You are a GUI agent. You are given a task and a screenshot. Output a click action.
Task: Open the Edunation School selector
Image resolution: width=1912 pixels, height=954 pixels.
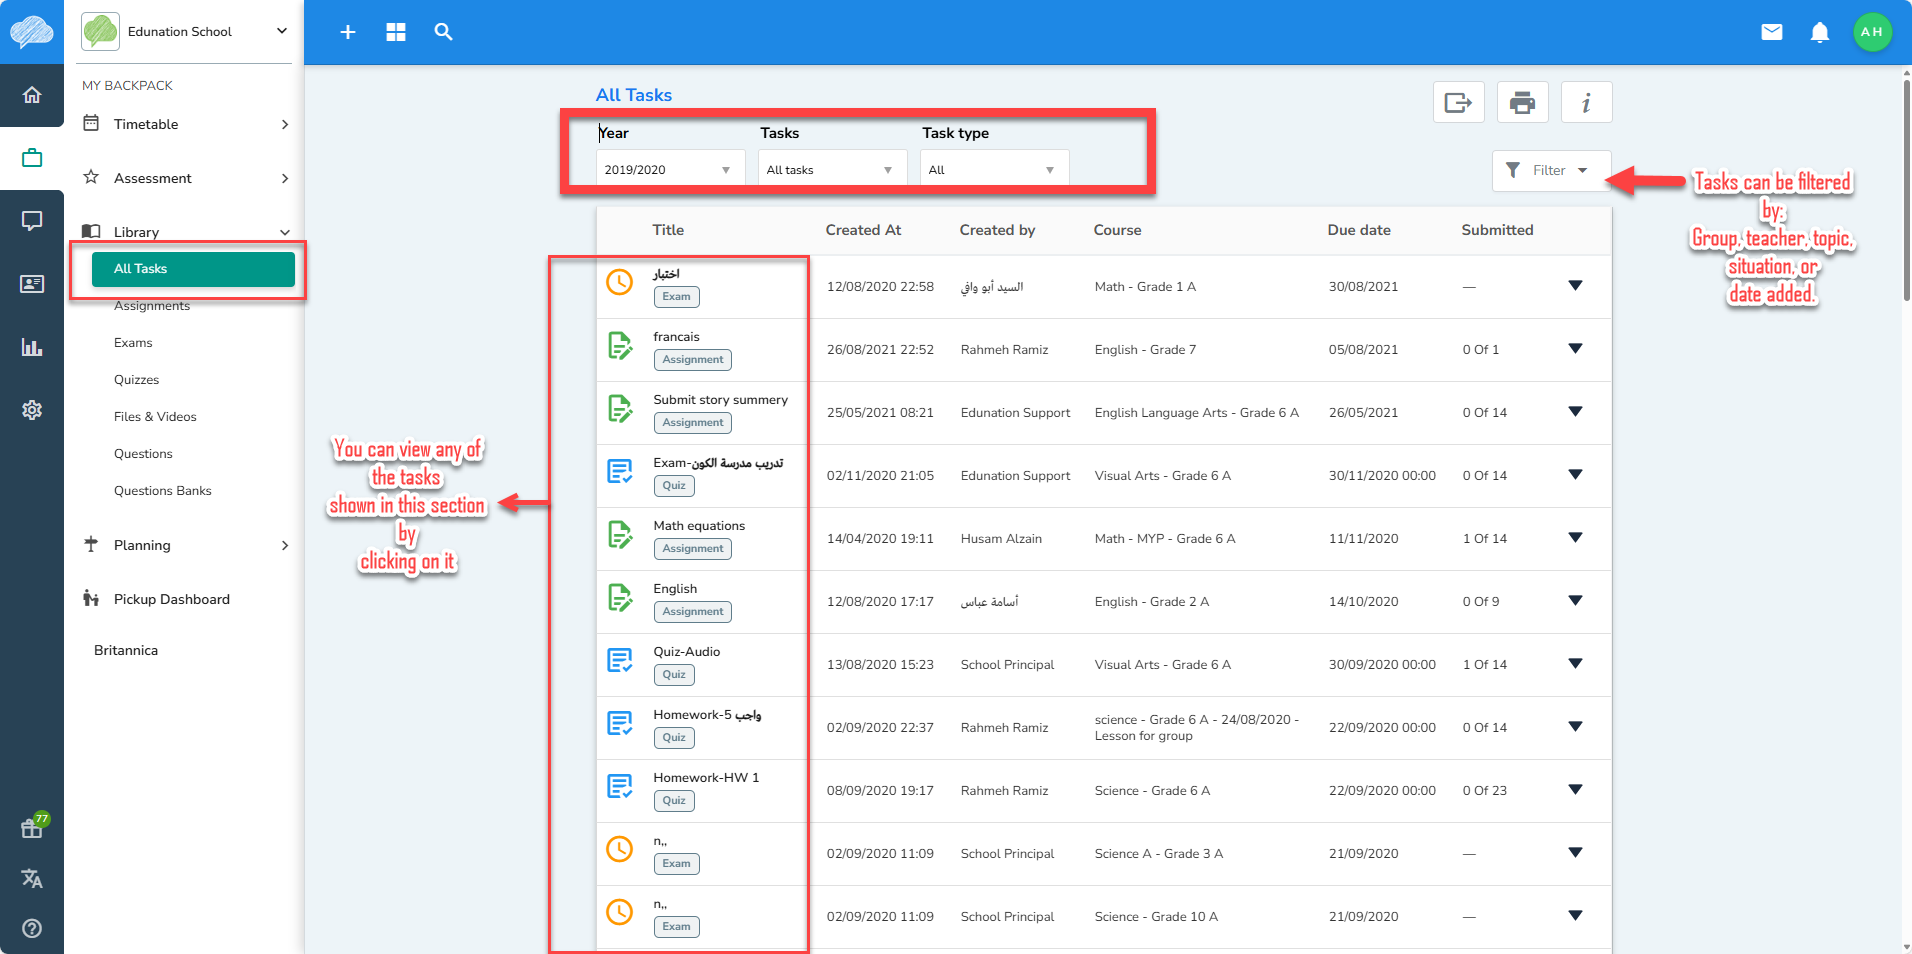click(x=186, y=31)
